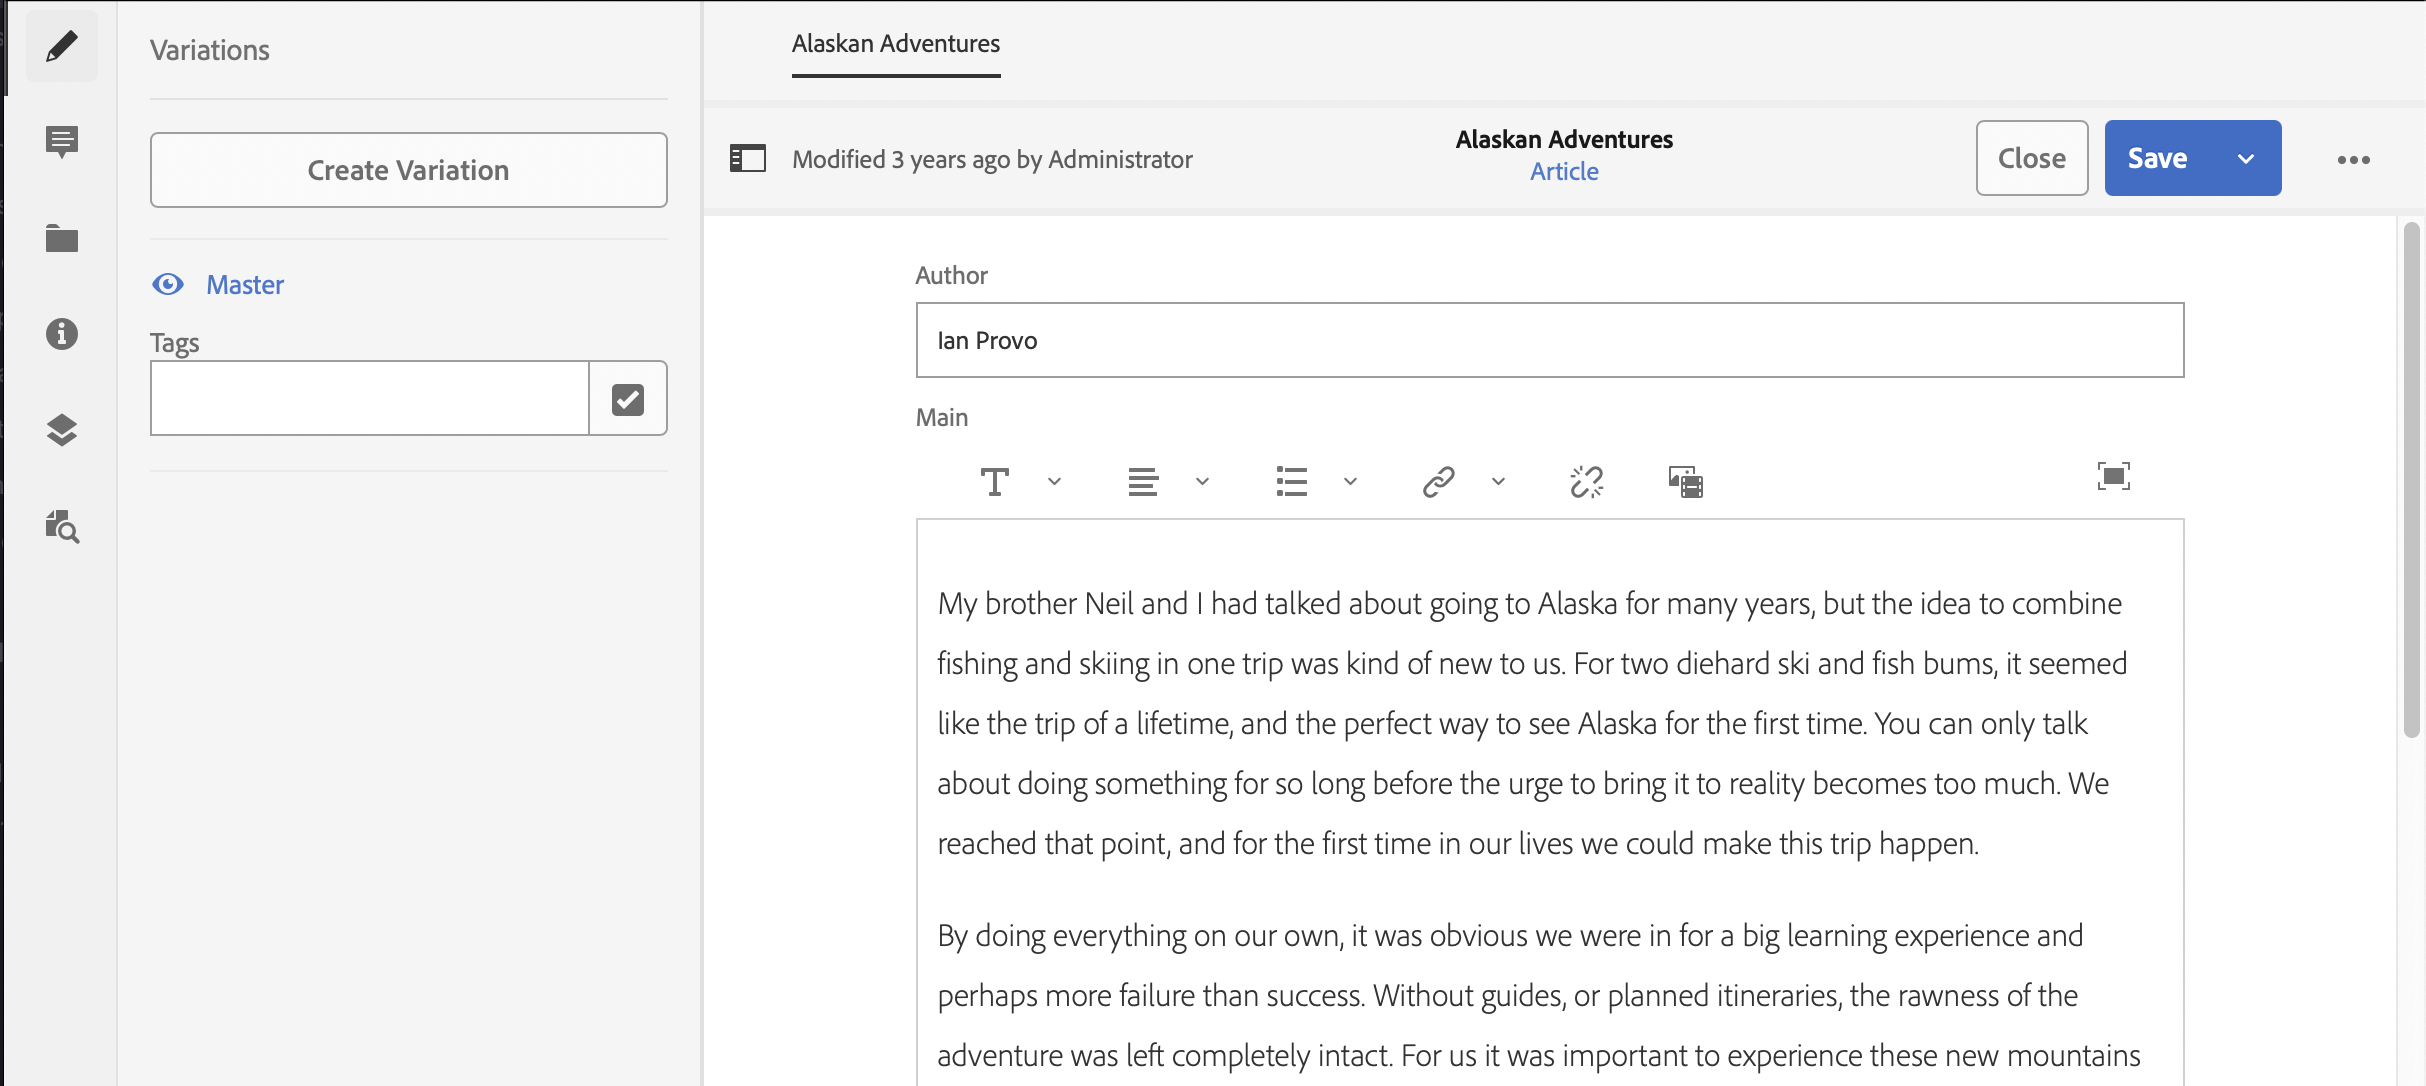Viewport: 2426px width, 1086px height.
Task: Switch to the Alaskan Adventures tab
Action: pyautogui.click(x=895, y=44)
